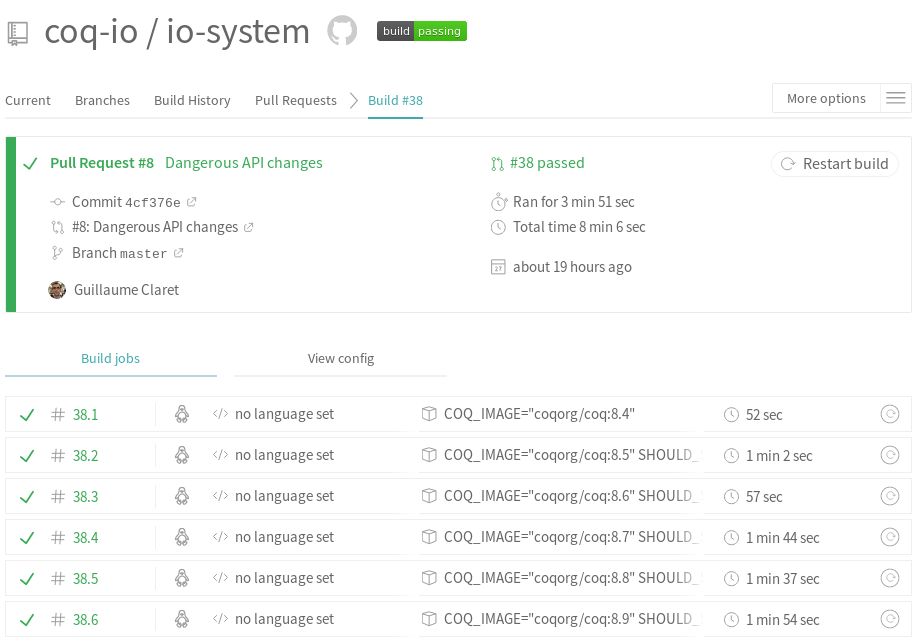Restart job 38.6 using its circular restart icon
922x643 pixels.
pyautogui.click(x=890, y=619)
